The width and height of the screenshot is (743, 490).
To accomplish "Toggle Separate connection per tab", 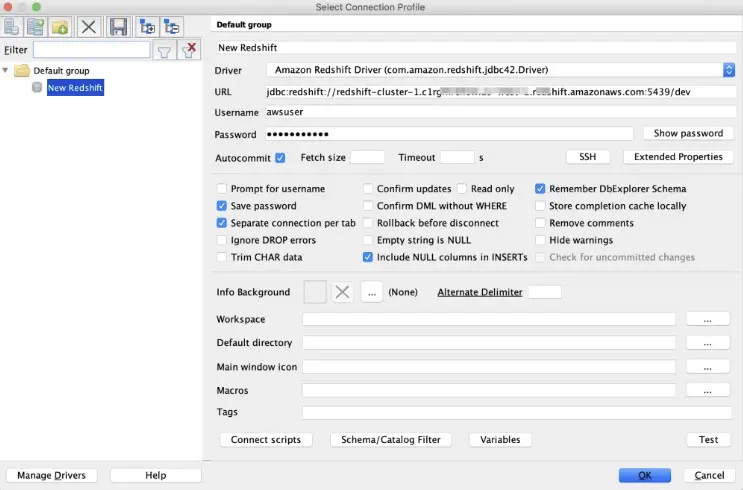I will pyautogui.click(x=221, y=223).
